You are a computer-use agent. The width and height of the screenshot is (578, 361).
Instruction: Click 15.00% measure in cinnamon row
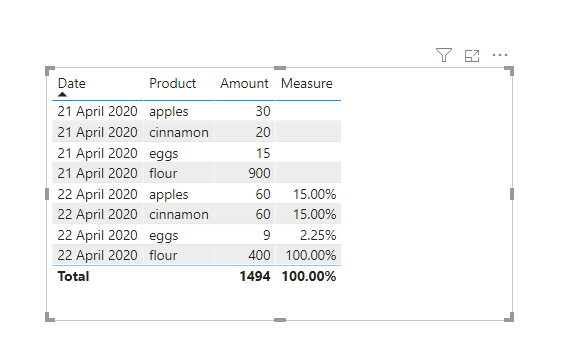coord(314,214)
